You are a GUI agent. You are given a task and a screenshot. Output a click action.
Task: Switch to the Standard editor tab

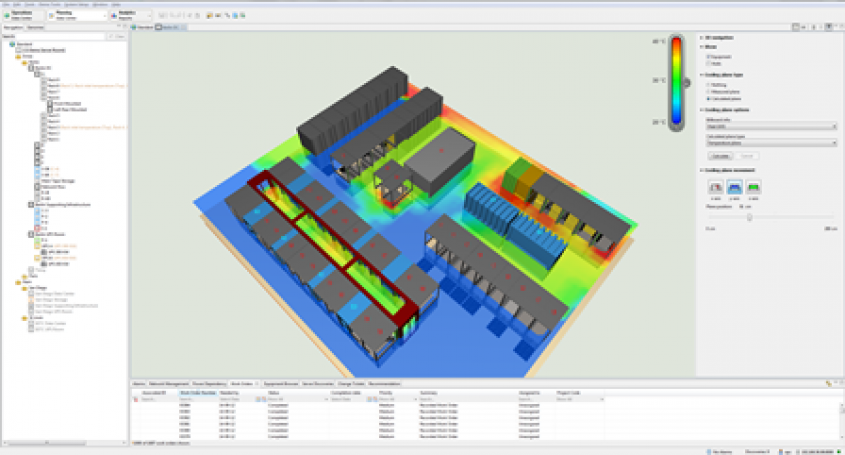[143, 27]
